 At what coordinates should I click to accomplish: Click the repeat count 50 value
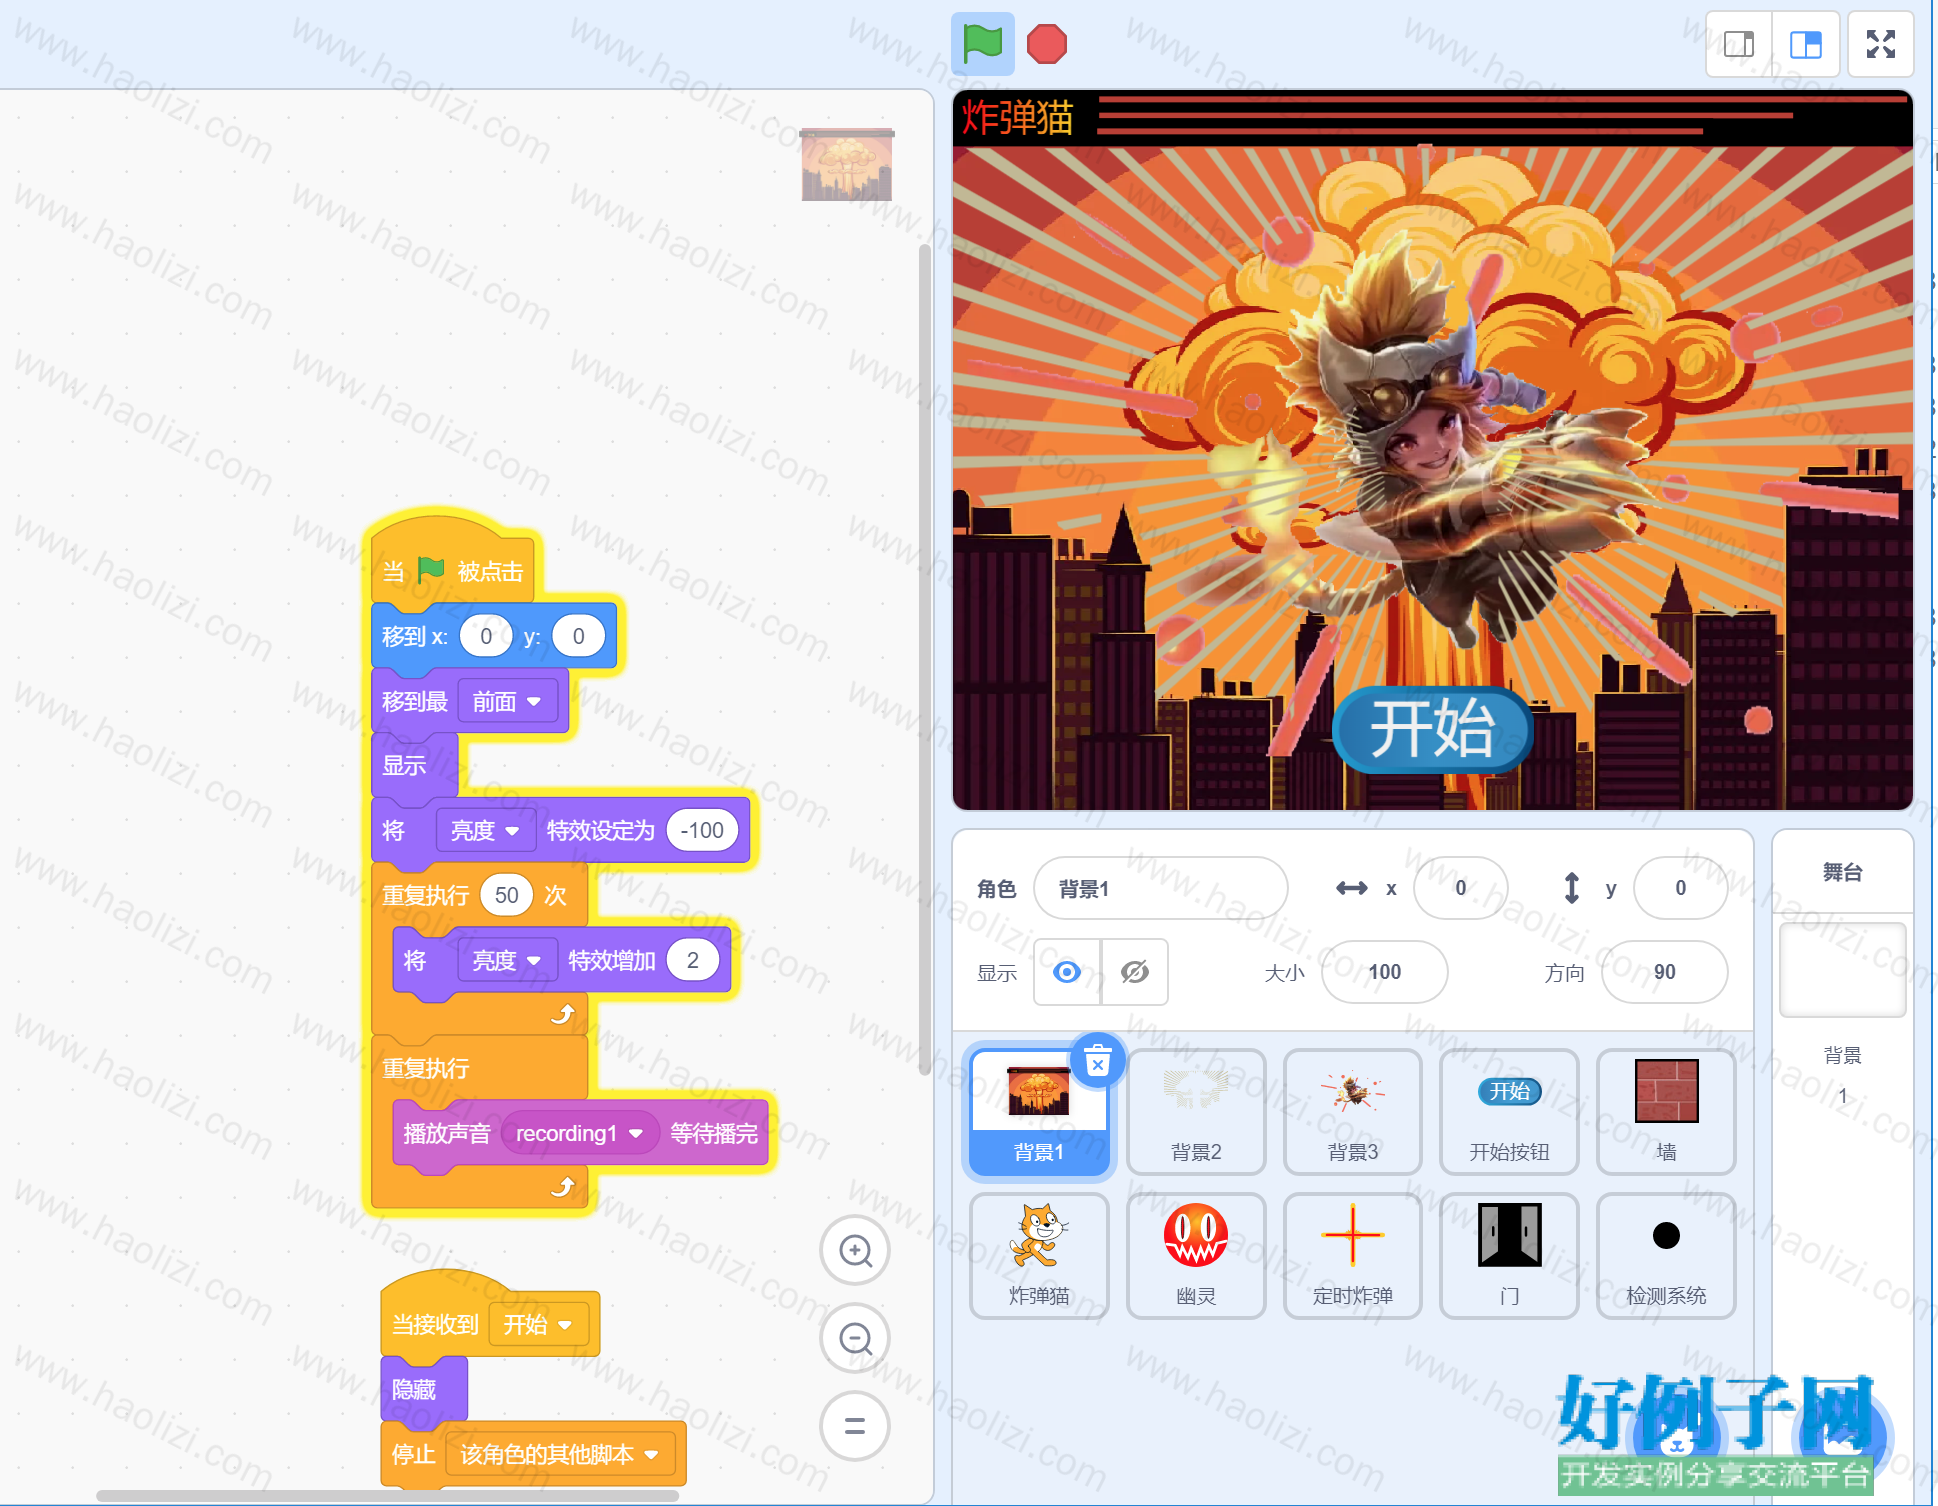click(507, 895)
